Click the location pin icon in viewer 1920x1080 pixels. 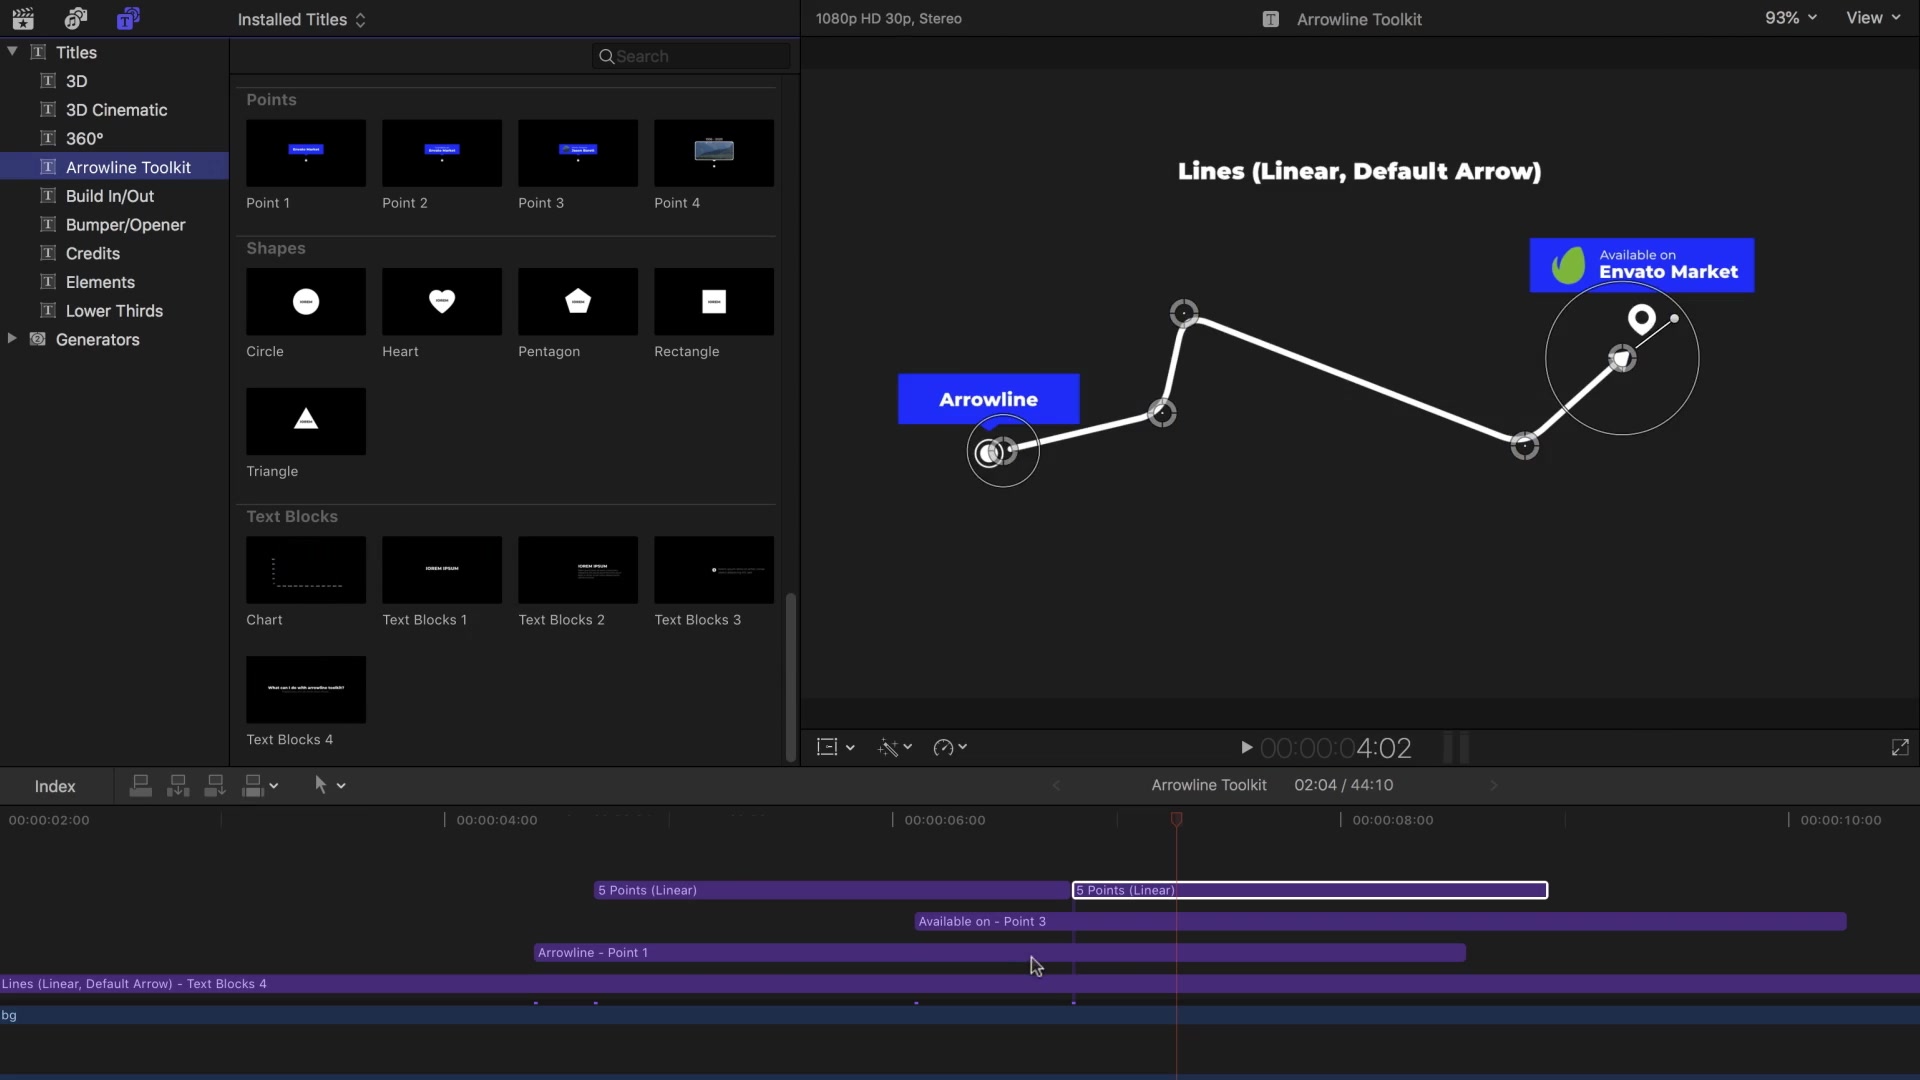[1641, 319]
